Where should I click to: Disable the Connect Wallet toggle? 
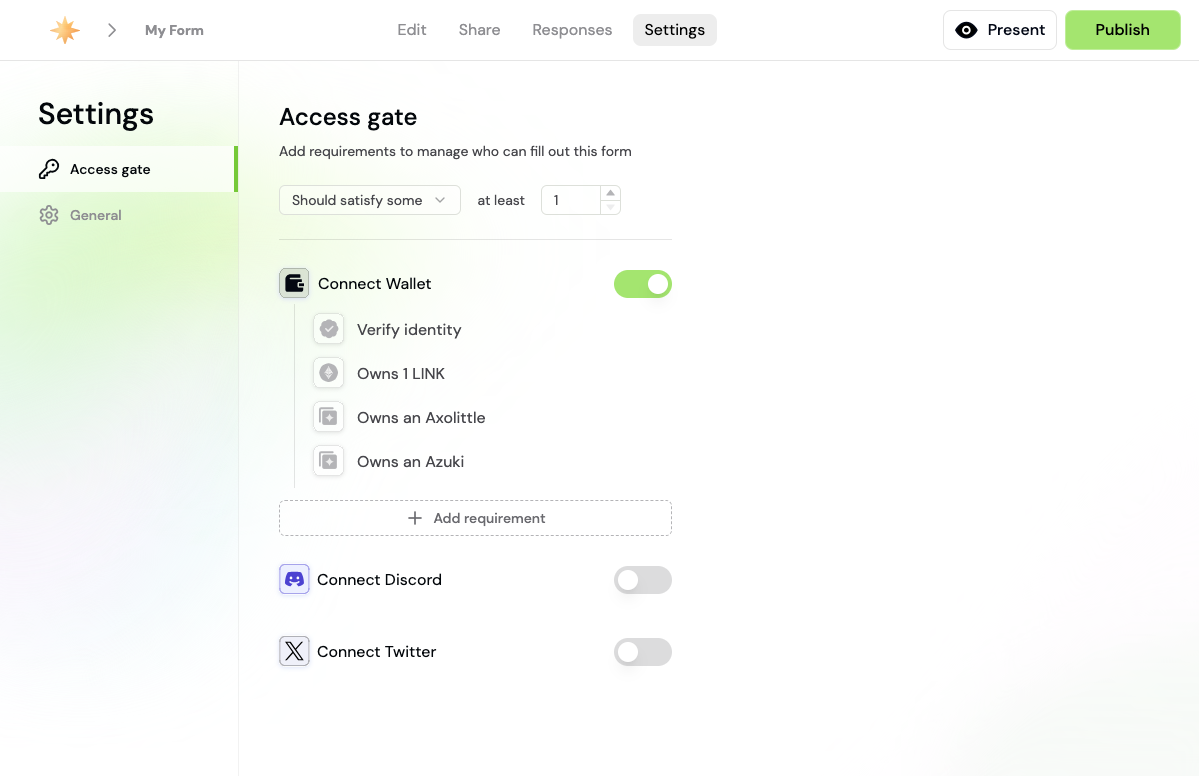point(642,284)
